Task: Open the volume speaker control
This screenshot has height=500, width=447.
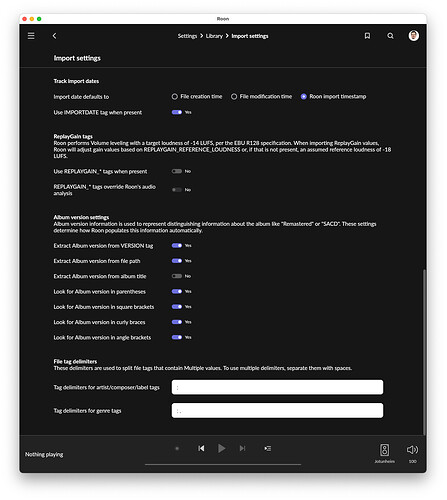Action: pyautogui.click(x=412, y=450)
